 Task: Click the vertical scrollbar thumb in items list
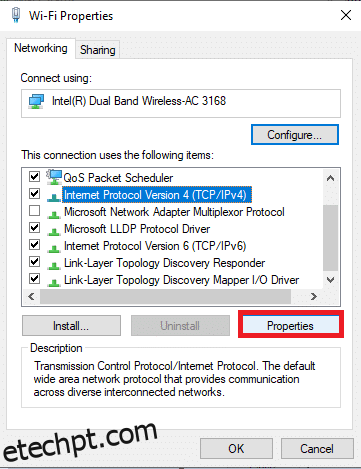coord(330,238)
